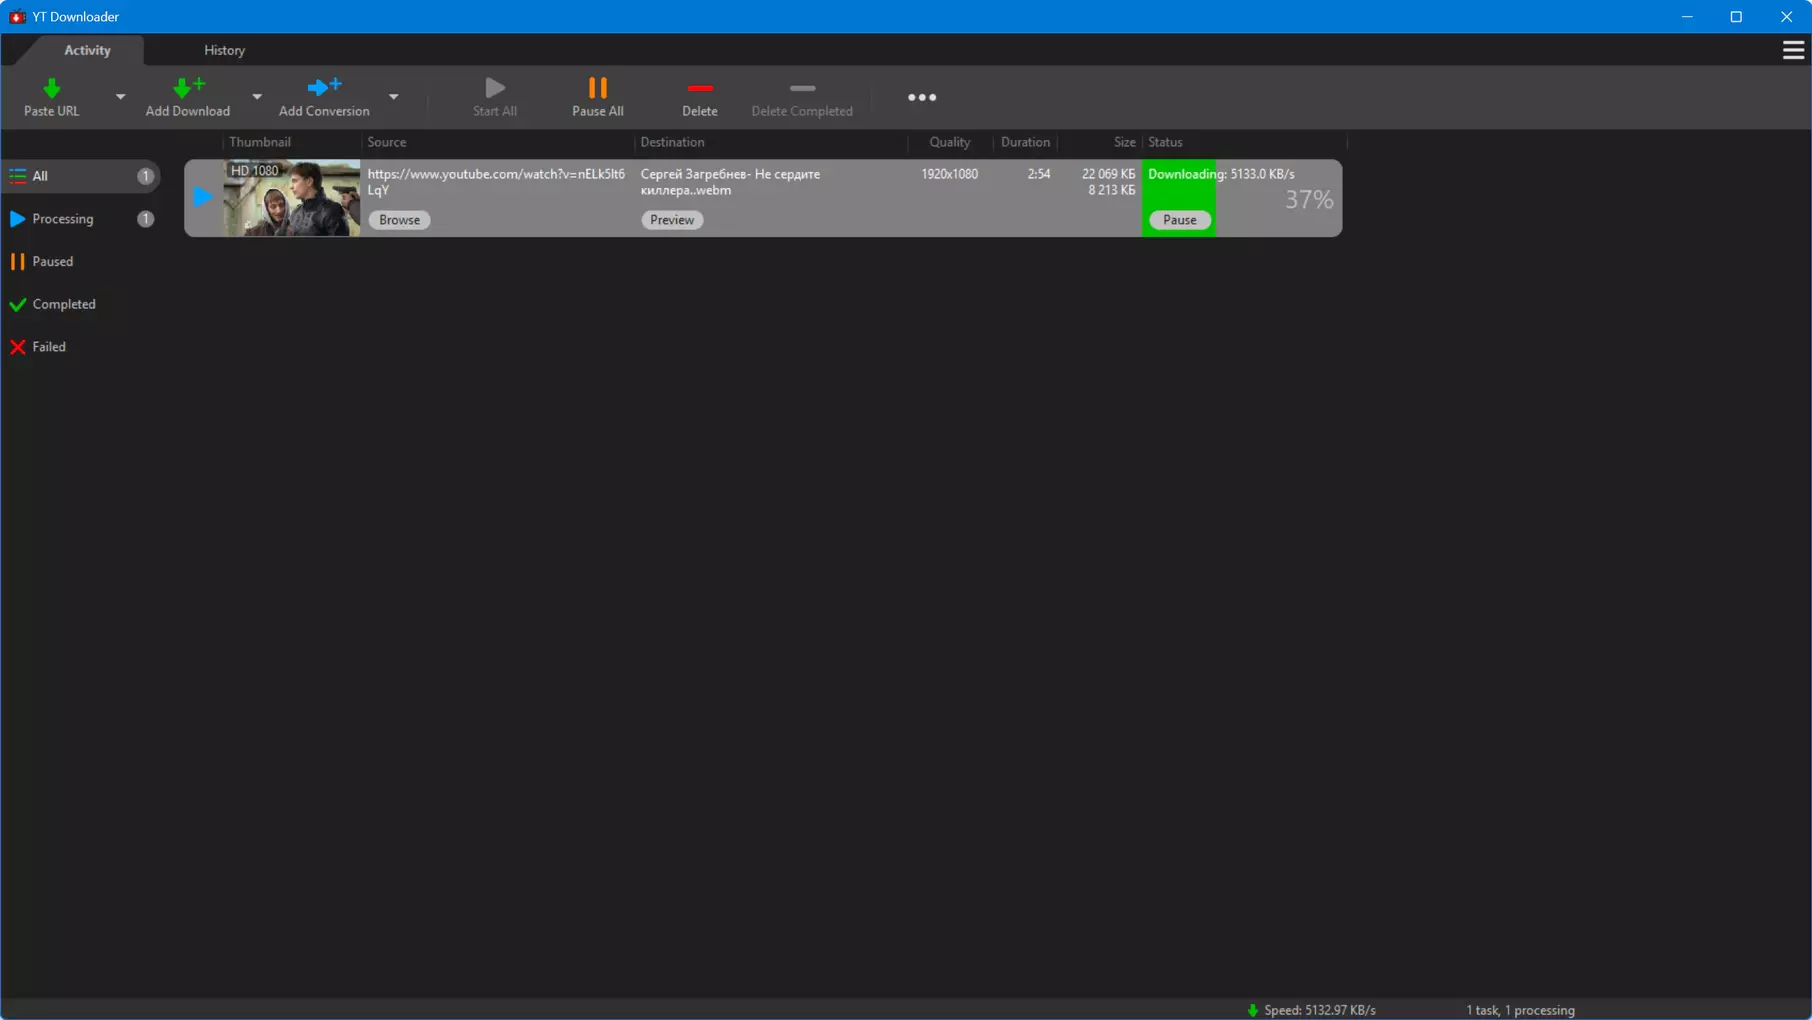Click the Paste URL toolbar icon

tap(52, 88)
